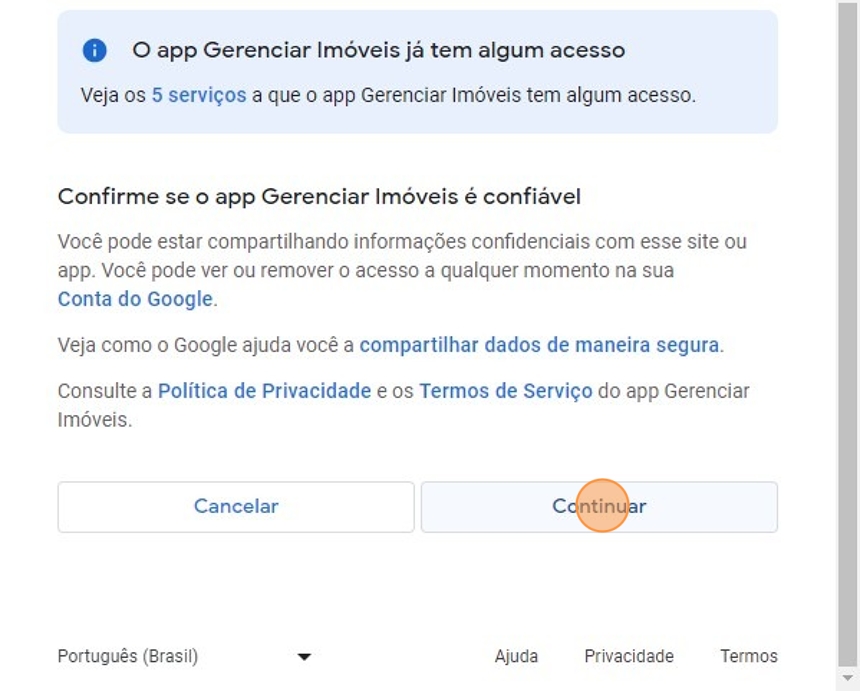Expand the language dropdown arrow
This screenshot has height=691, width=860.
[x=305, y=657]
